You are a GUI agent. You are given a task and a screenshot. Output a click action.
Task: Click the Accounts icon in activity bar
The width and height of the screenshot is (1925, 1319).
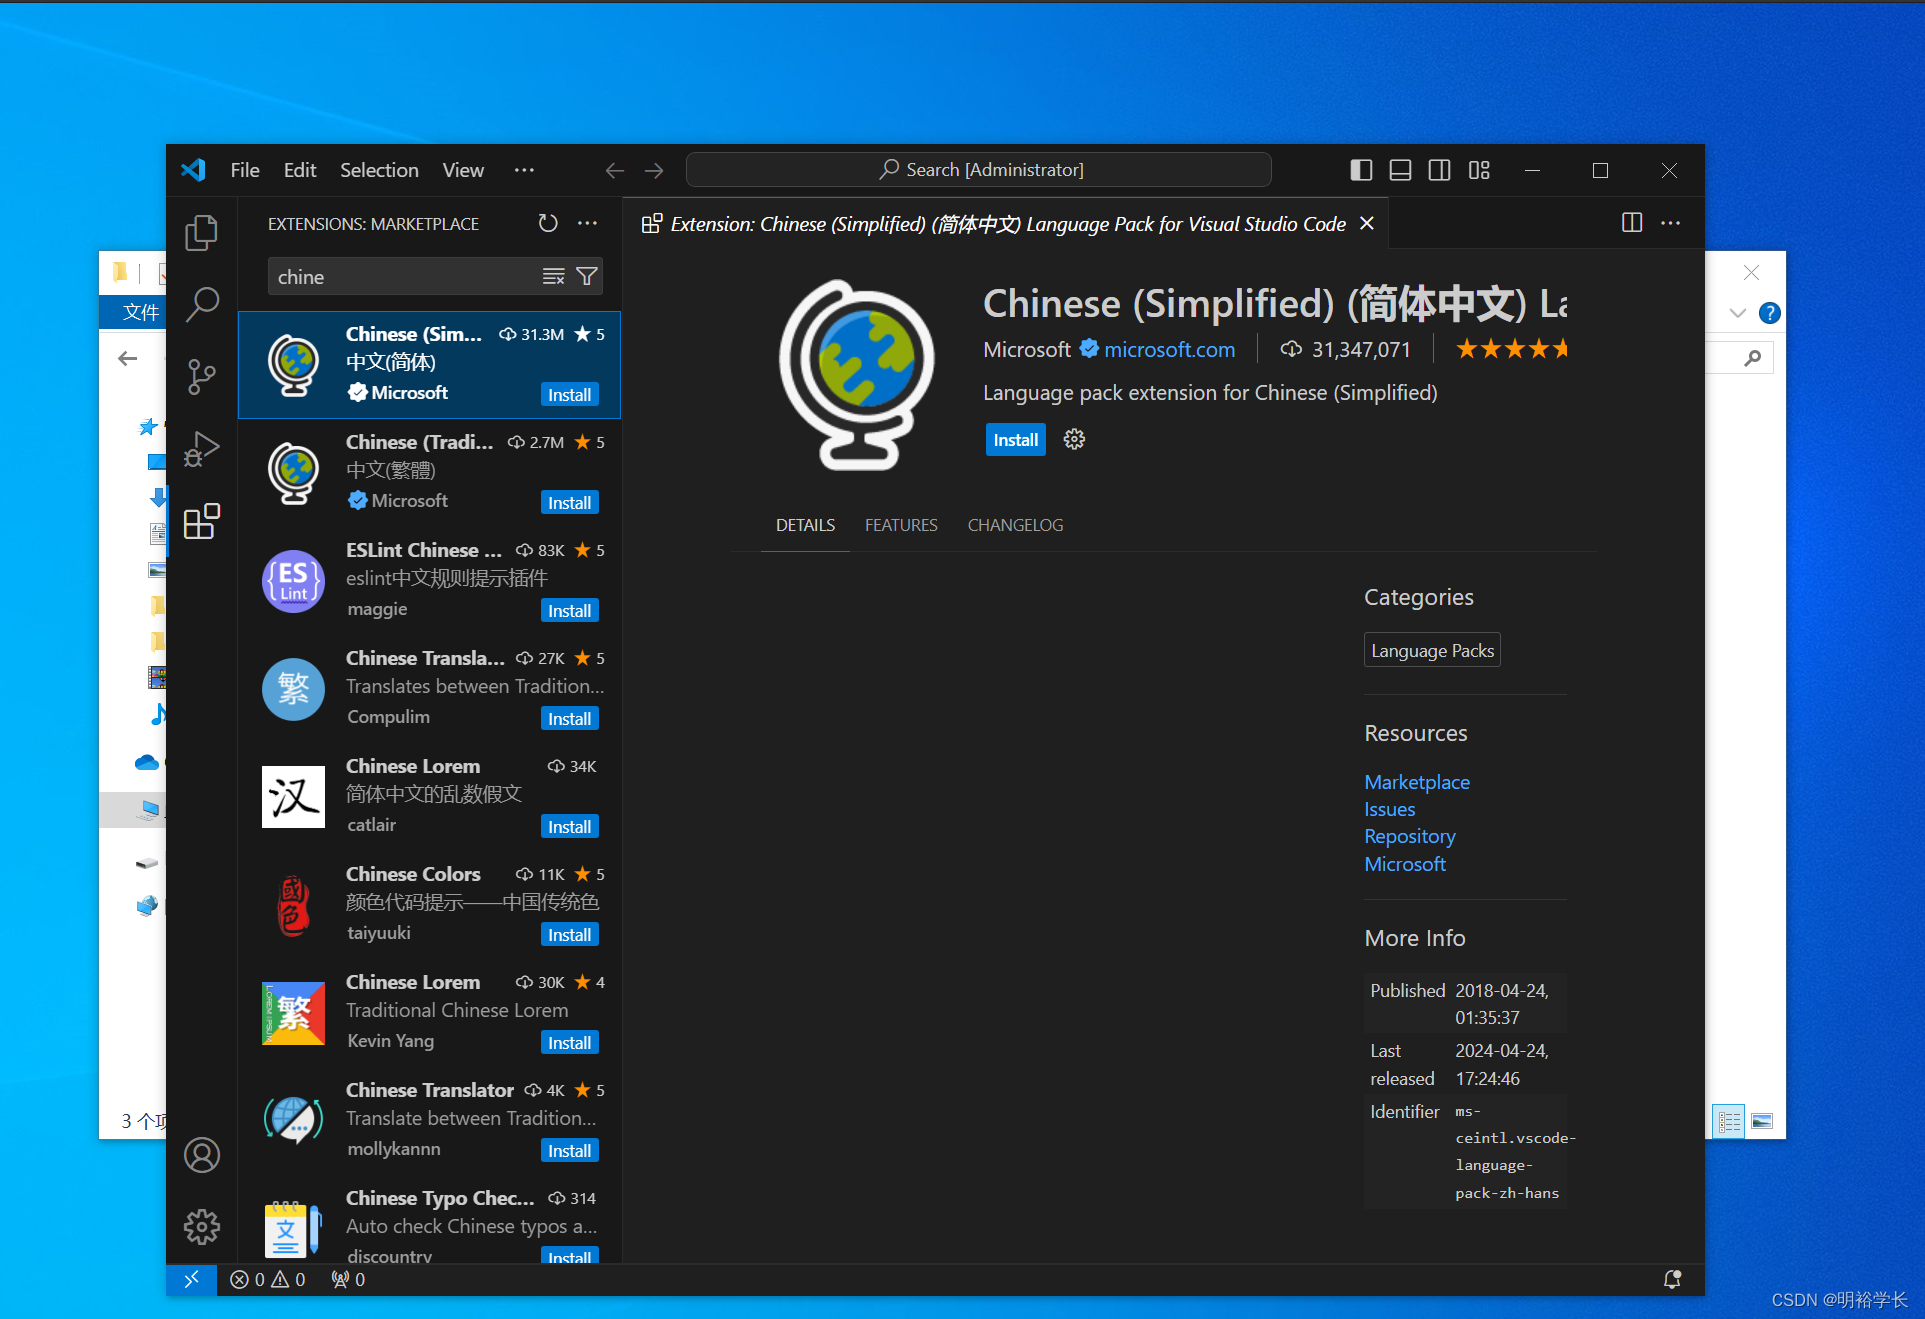point(201,1155)
